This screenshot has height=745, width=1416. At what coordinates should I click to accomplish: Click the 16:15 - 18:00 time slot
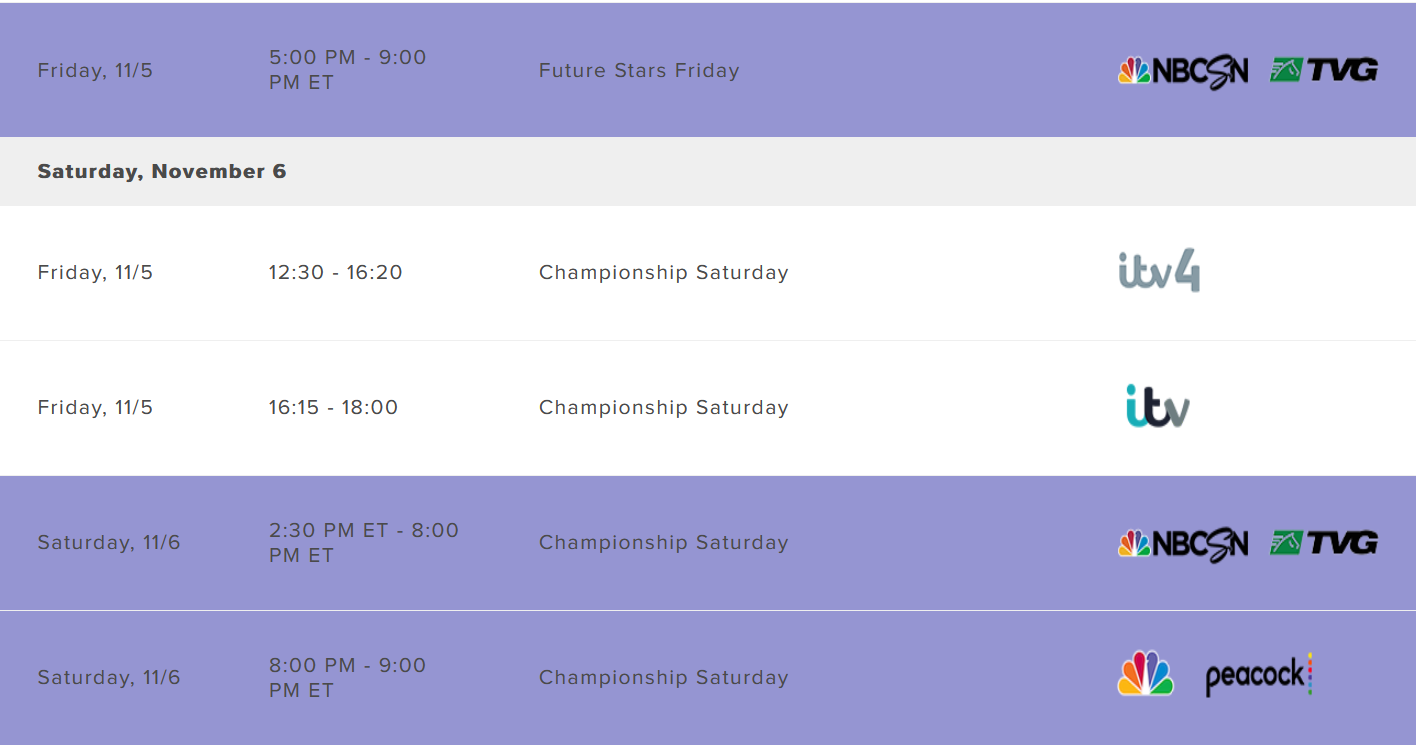(x=333, y=407)
